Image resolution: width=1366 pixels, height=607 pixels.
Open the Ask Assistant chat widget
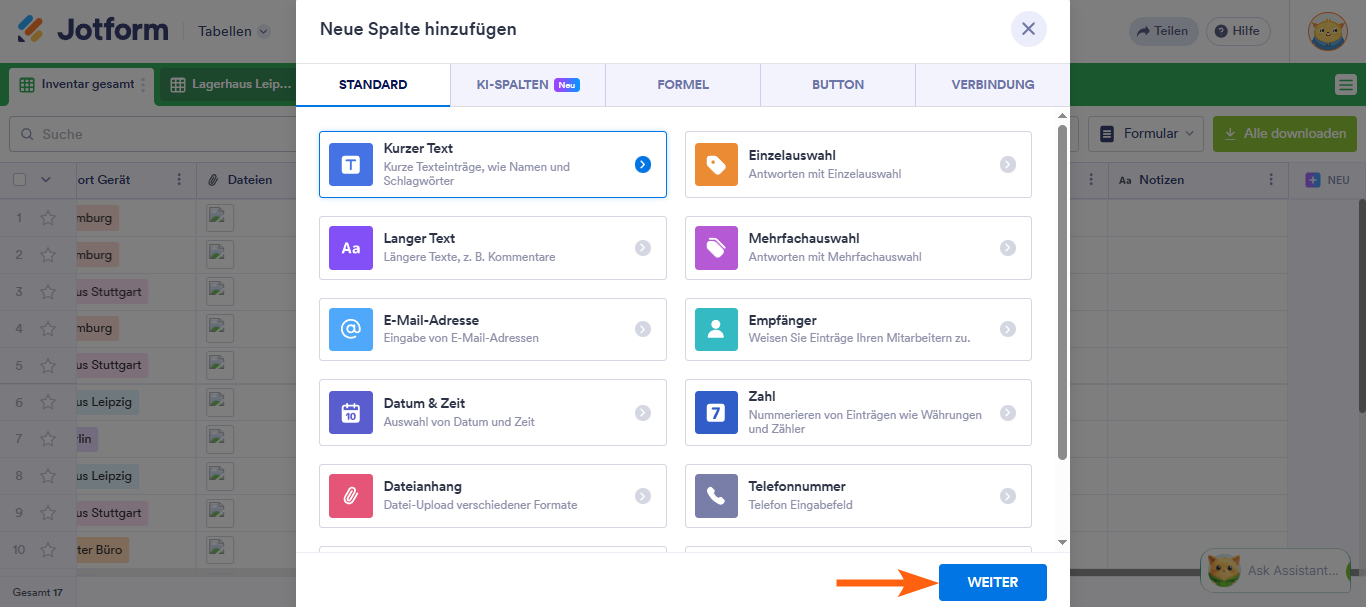pos(1274,570)
